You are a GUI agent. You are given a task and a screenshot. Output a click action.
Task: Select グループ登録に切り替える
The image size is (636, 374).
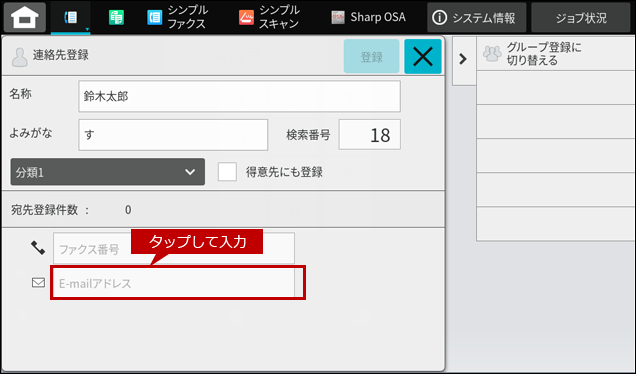(556, 54)
